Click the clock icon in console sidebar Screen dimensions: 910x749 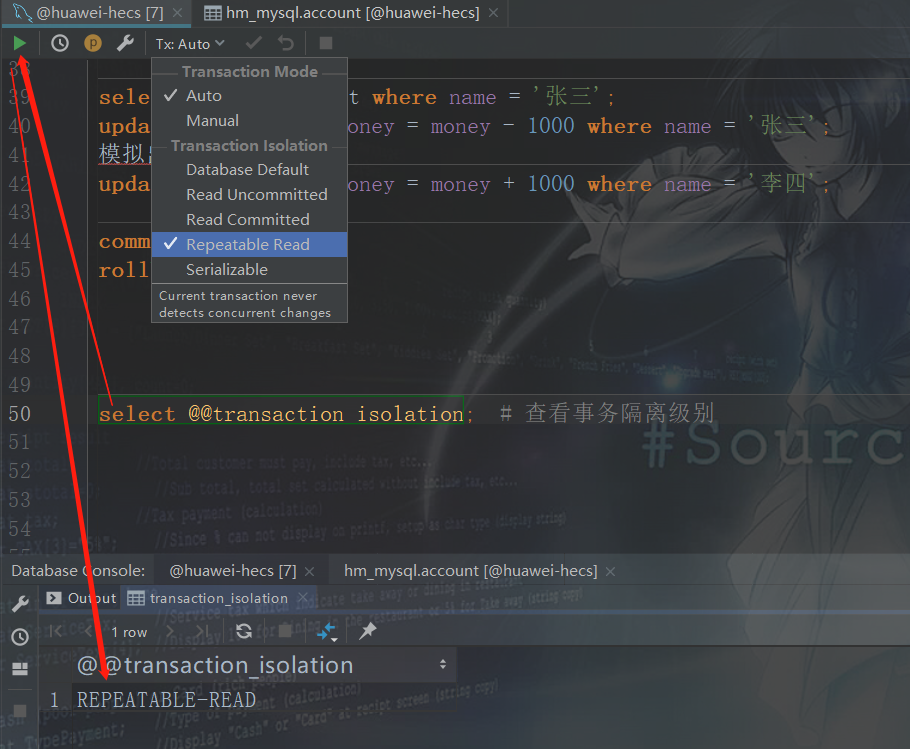[20, 637]
